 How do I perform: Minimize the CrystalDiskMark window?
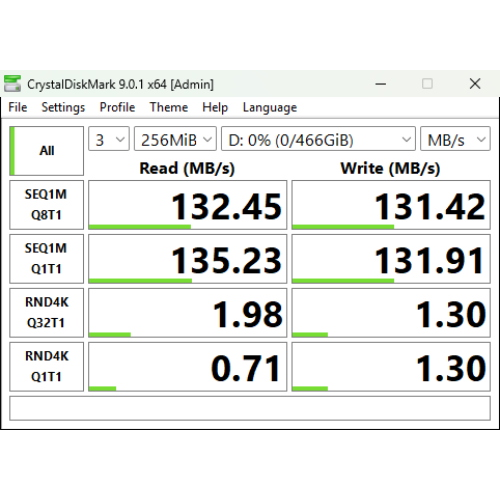(381, 84)
